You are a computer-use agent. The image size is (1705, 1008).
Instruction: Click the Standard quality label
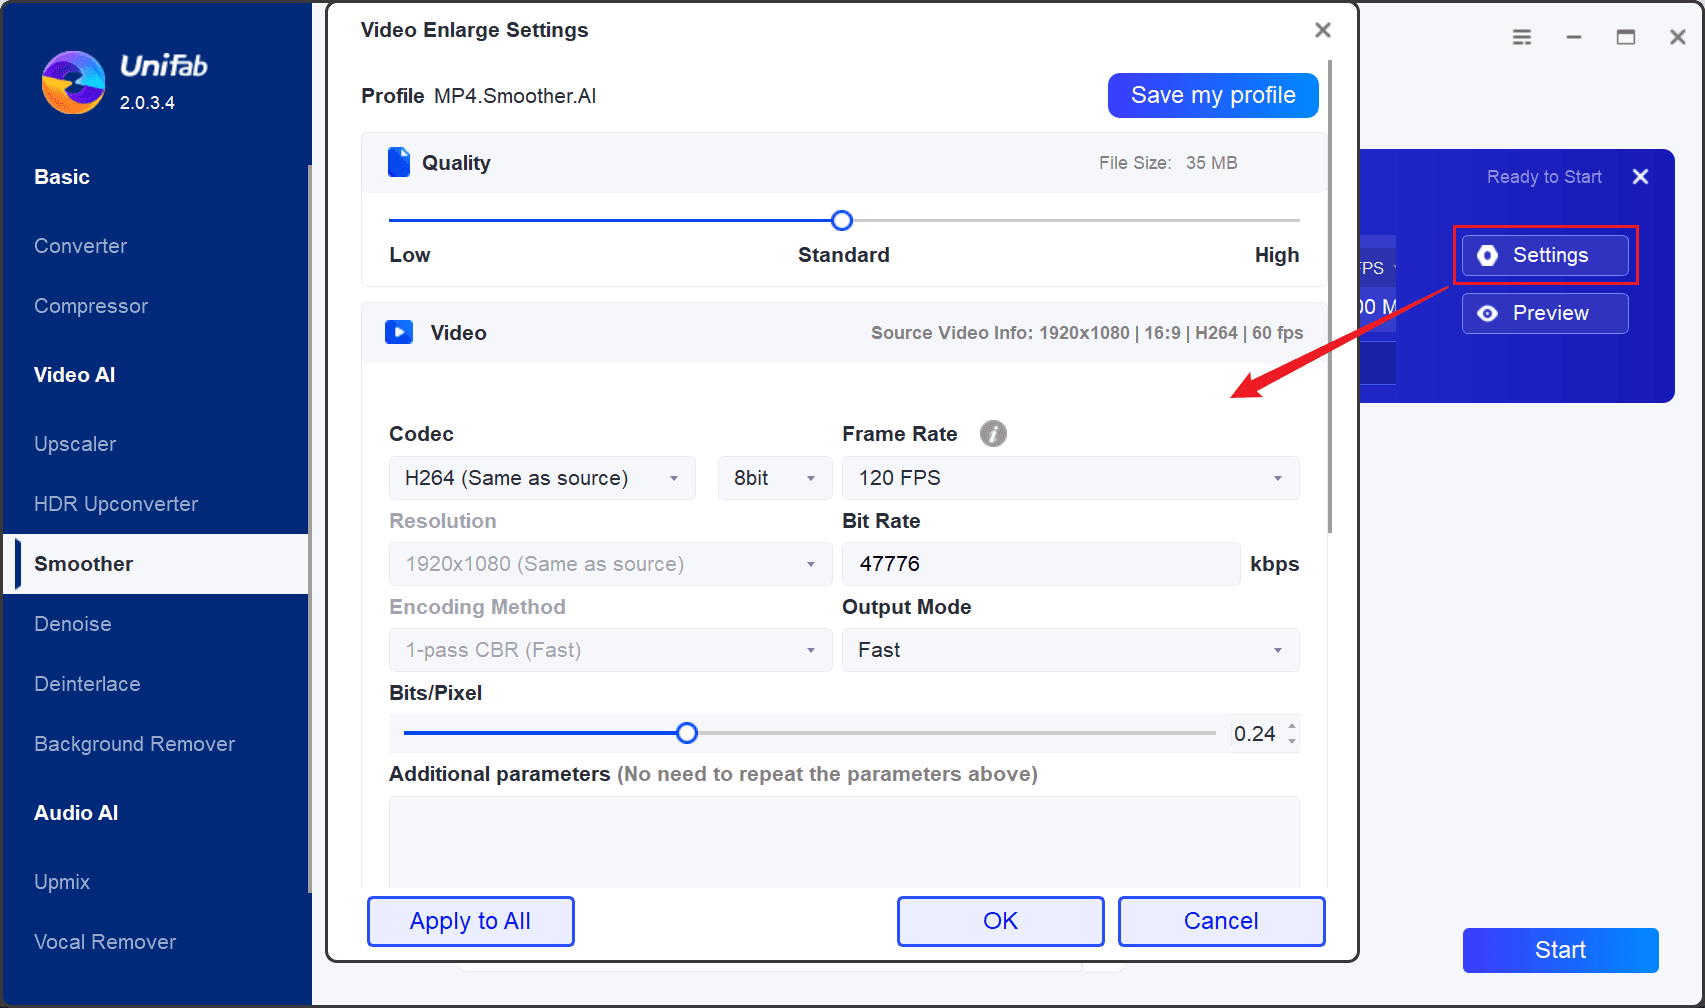[844, 255]
